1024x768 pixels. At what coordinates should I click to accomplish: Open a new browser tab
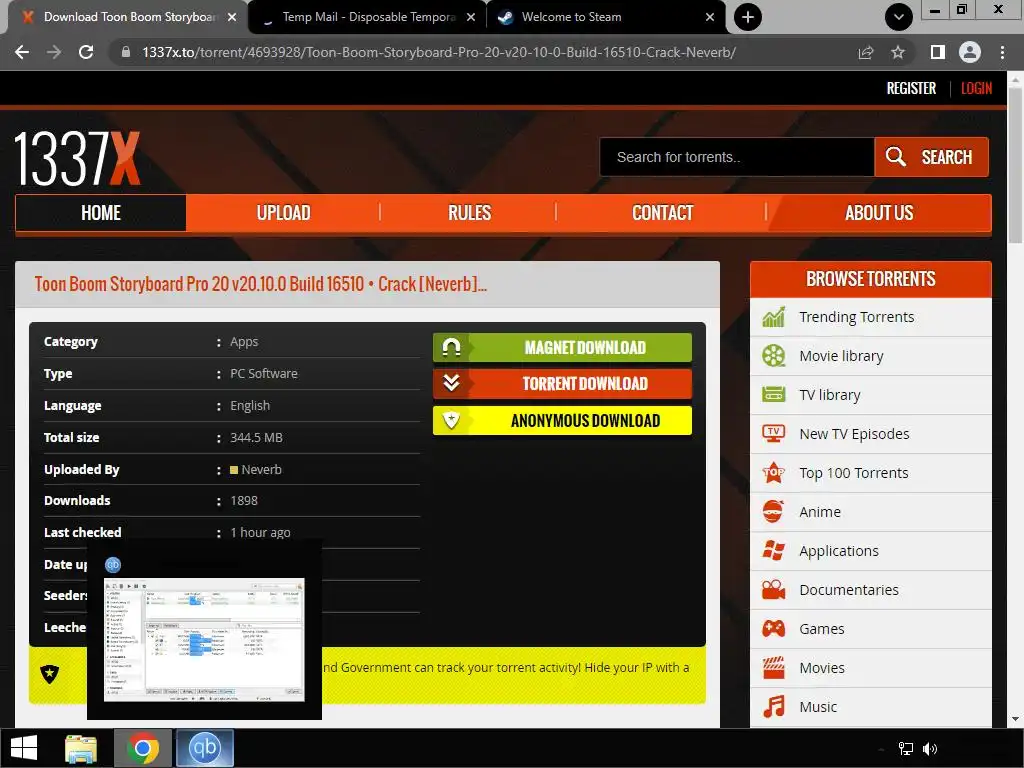point(748,17)
